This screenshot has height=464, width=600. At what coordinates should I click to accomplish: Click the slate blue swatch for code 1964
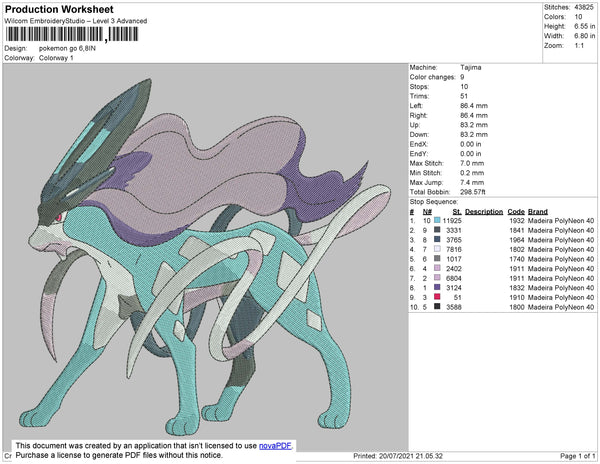click(437, 240)
